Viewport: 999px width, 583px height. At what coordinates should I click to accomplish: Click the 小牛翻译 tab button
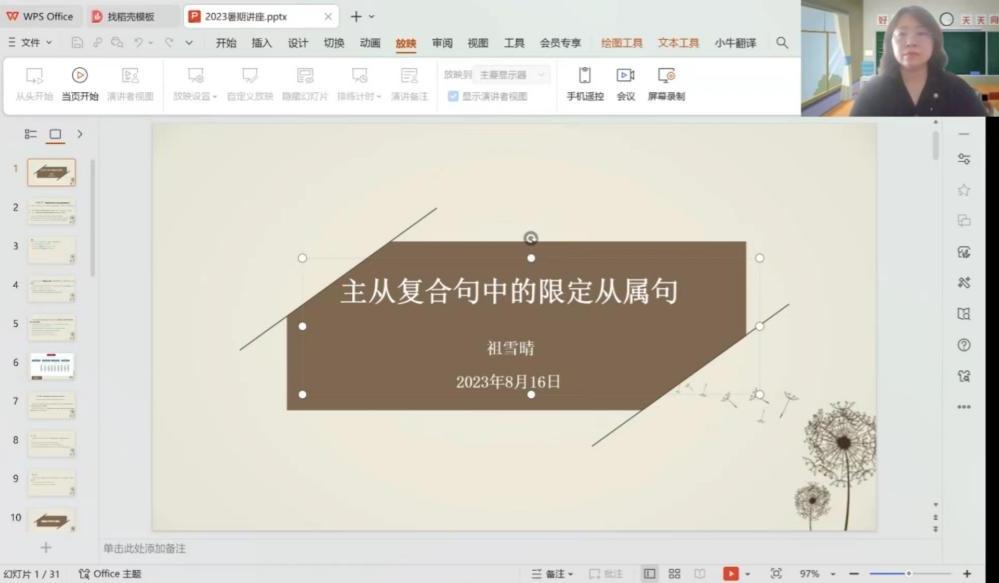tap(735, 43)
